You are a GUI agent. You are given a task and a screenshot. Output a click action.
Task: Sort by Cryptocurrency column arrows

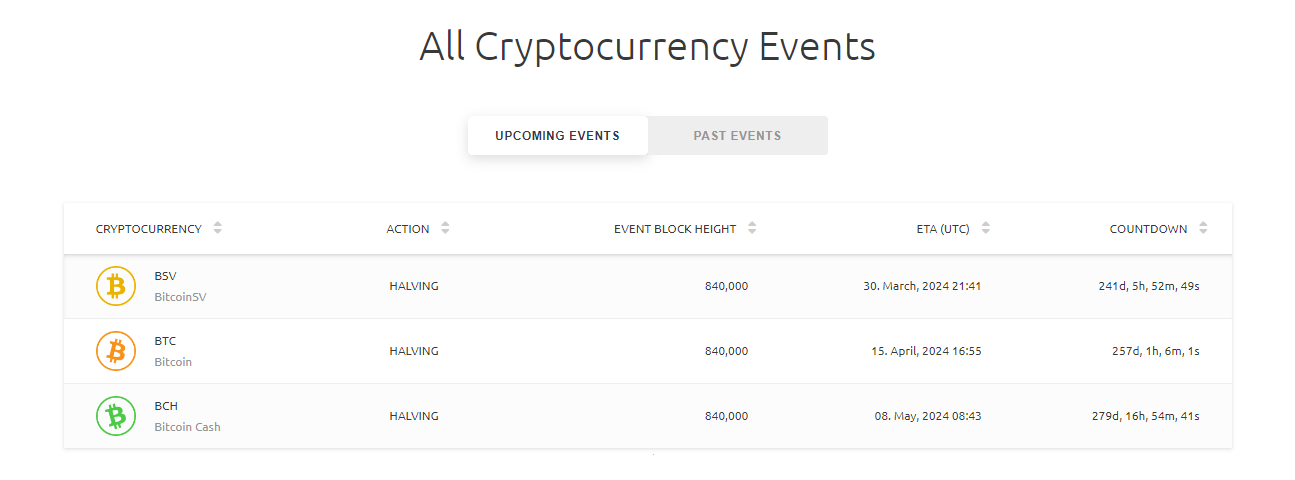[217, 228]
